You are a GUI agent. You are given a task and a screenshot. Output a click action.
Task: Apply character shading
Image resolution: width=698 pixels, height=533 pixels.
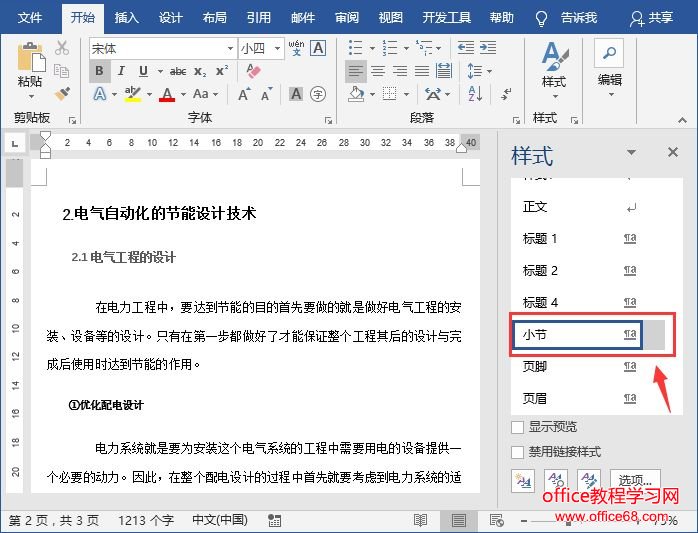click(x=296, y=94)
